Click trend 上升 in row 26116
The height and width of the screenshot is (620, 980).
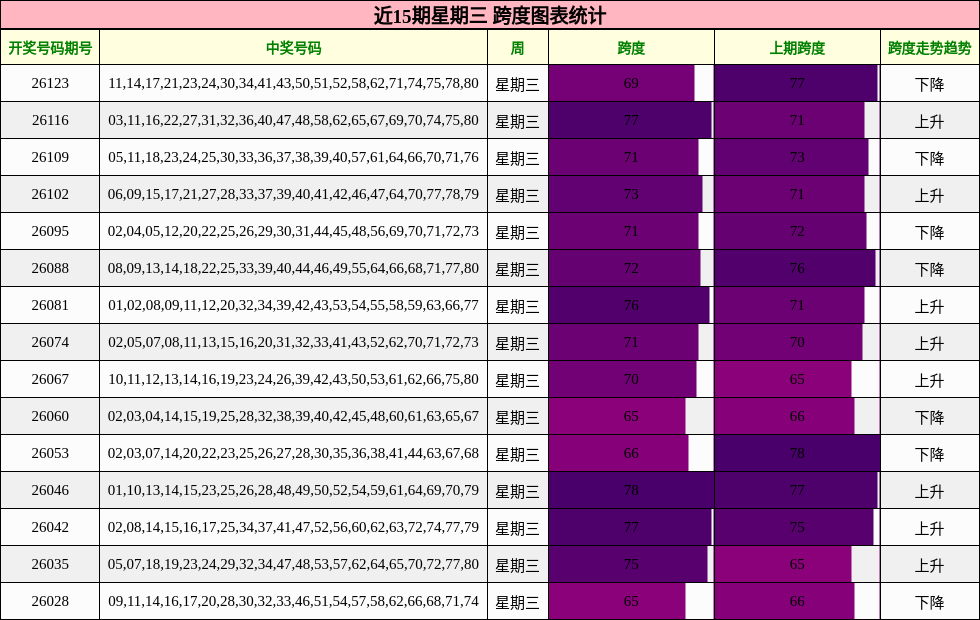(x=929, y=121)
